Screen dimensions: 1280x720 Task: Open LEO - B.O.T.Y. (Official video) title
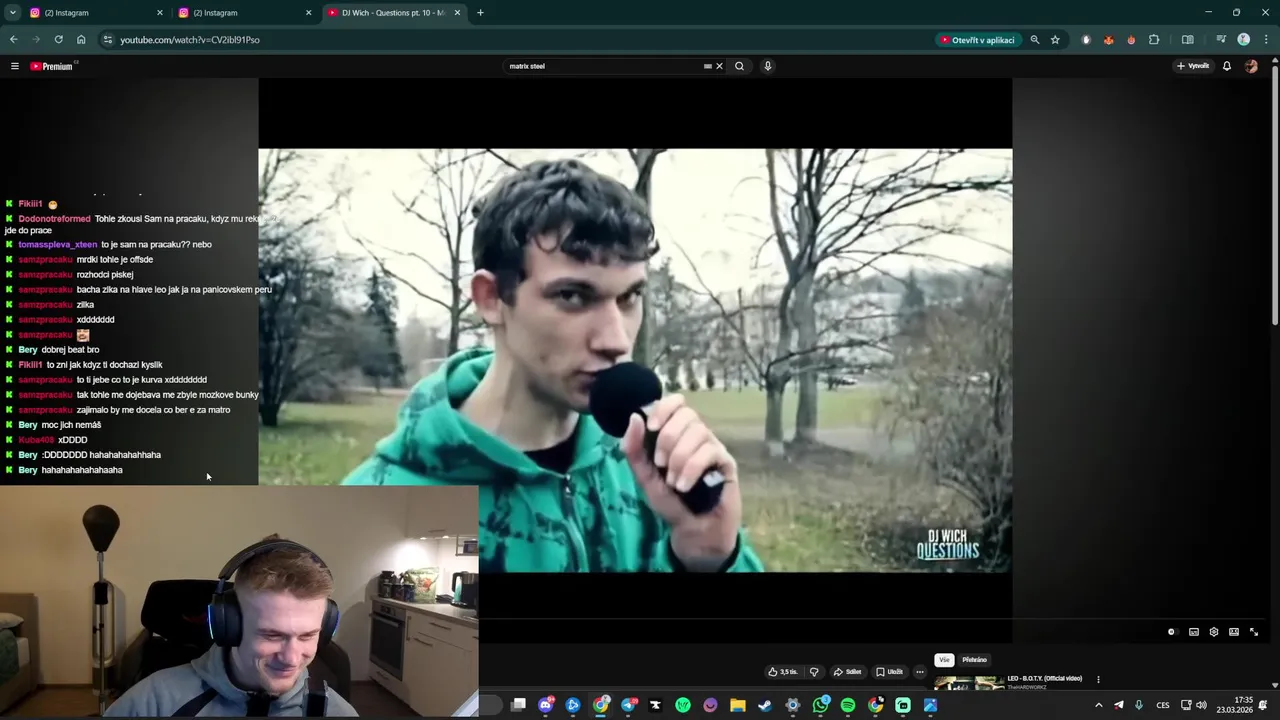[x=1045, y=678]
